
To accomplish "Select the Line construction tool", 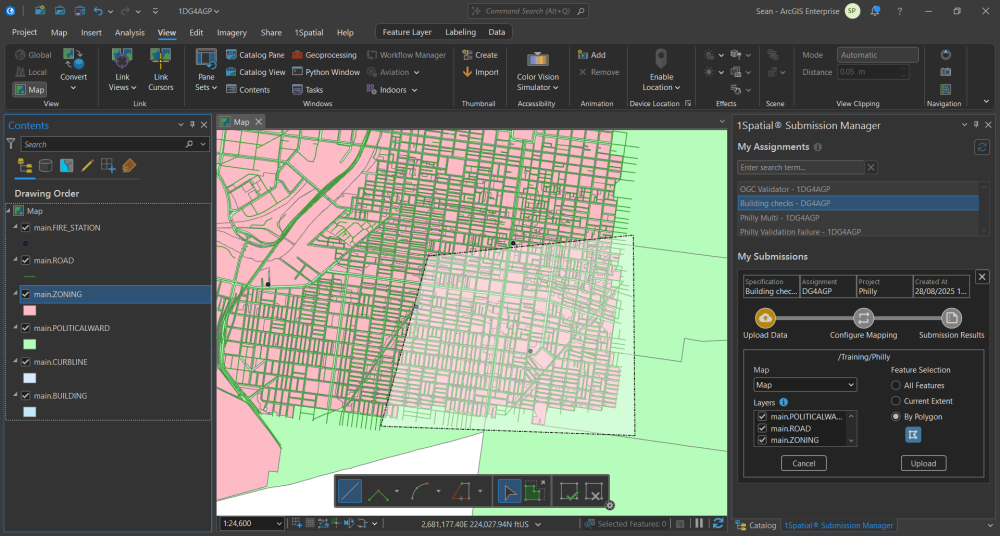I will click(x=349, y=492).
